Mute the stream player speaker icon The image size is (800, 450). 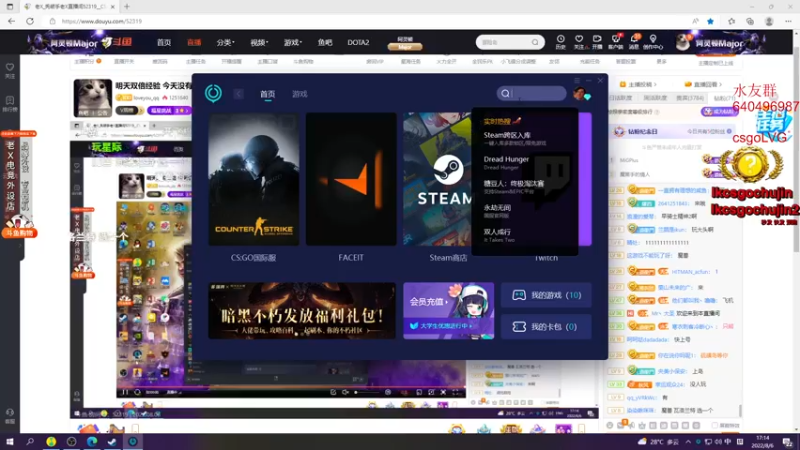pyautogui.click(x=345, y=392)
